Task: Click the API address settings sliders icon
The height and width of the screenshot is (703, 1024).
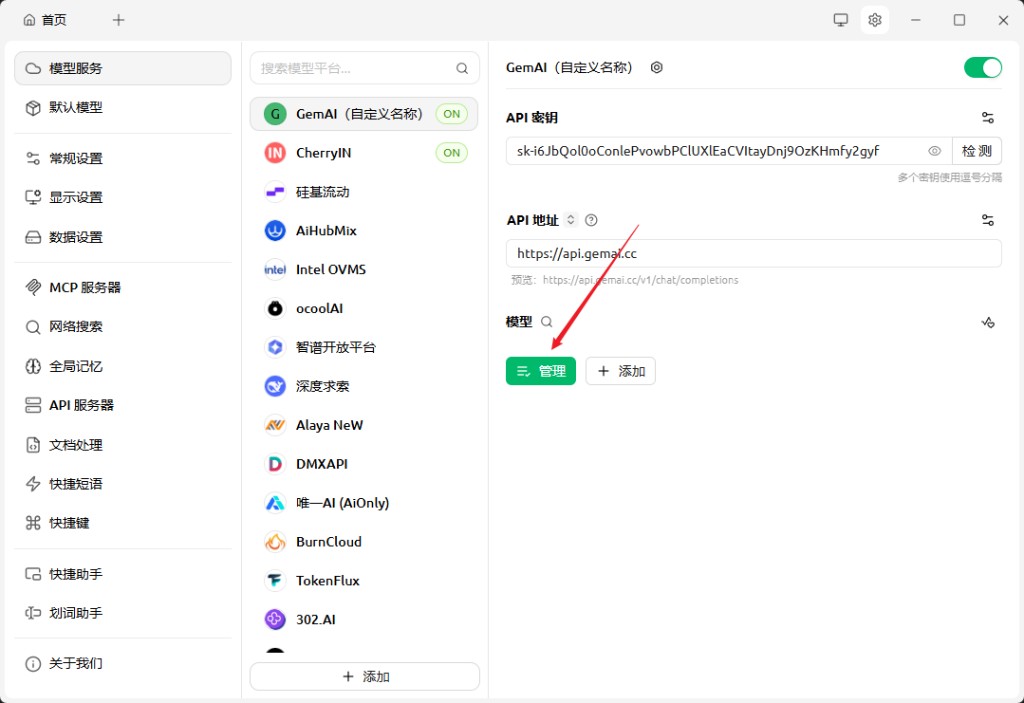Action: [x=988, y=220]
